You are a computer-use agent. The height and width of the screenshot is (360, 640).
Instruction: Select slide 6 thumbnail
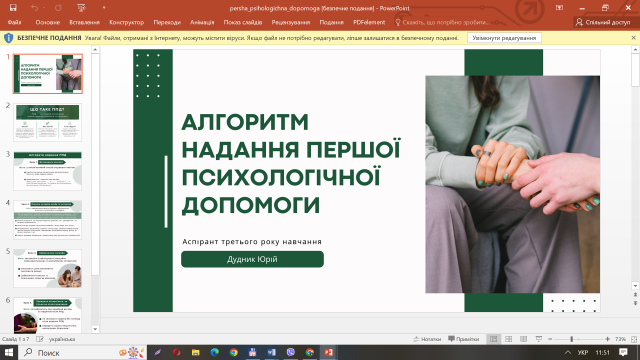pos(48,315)
